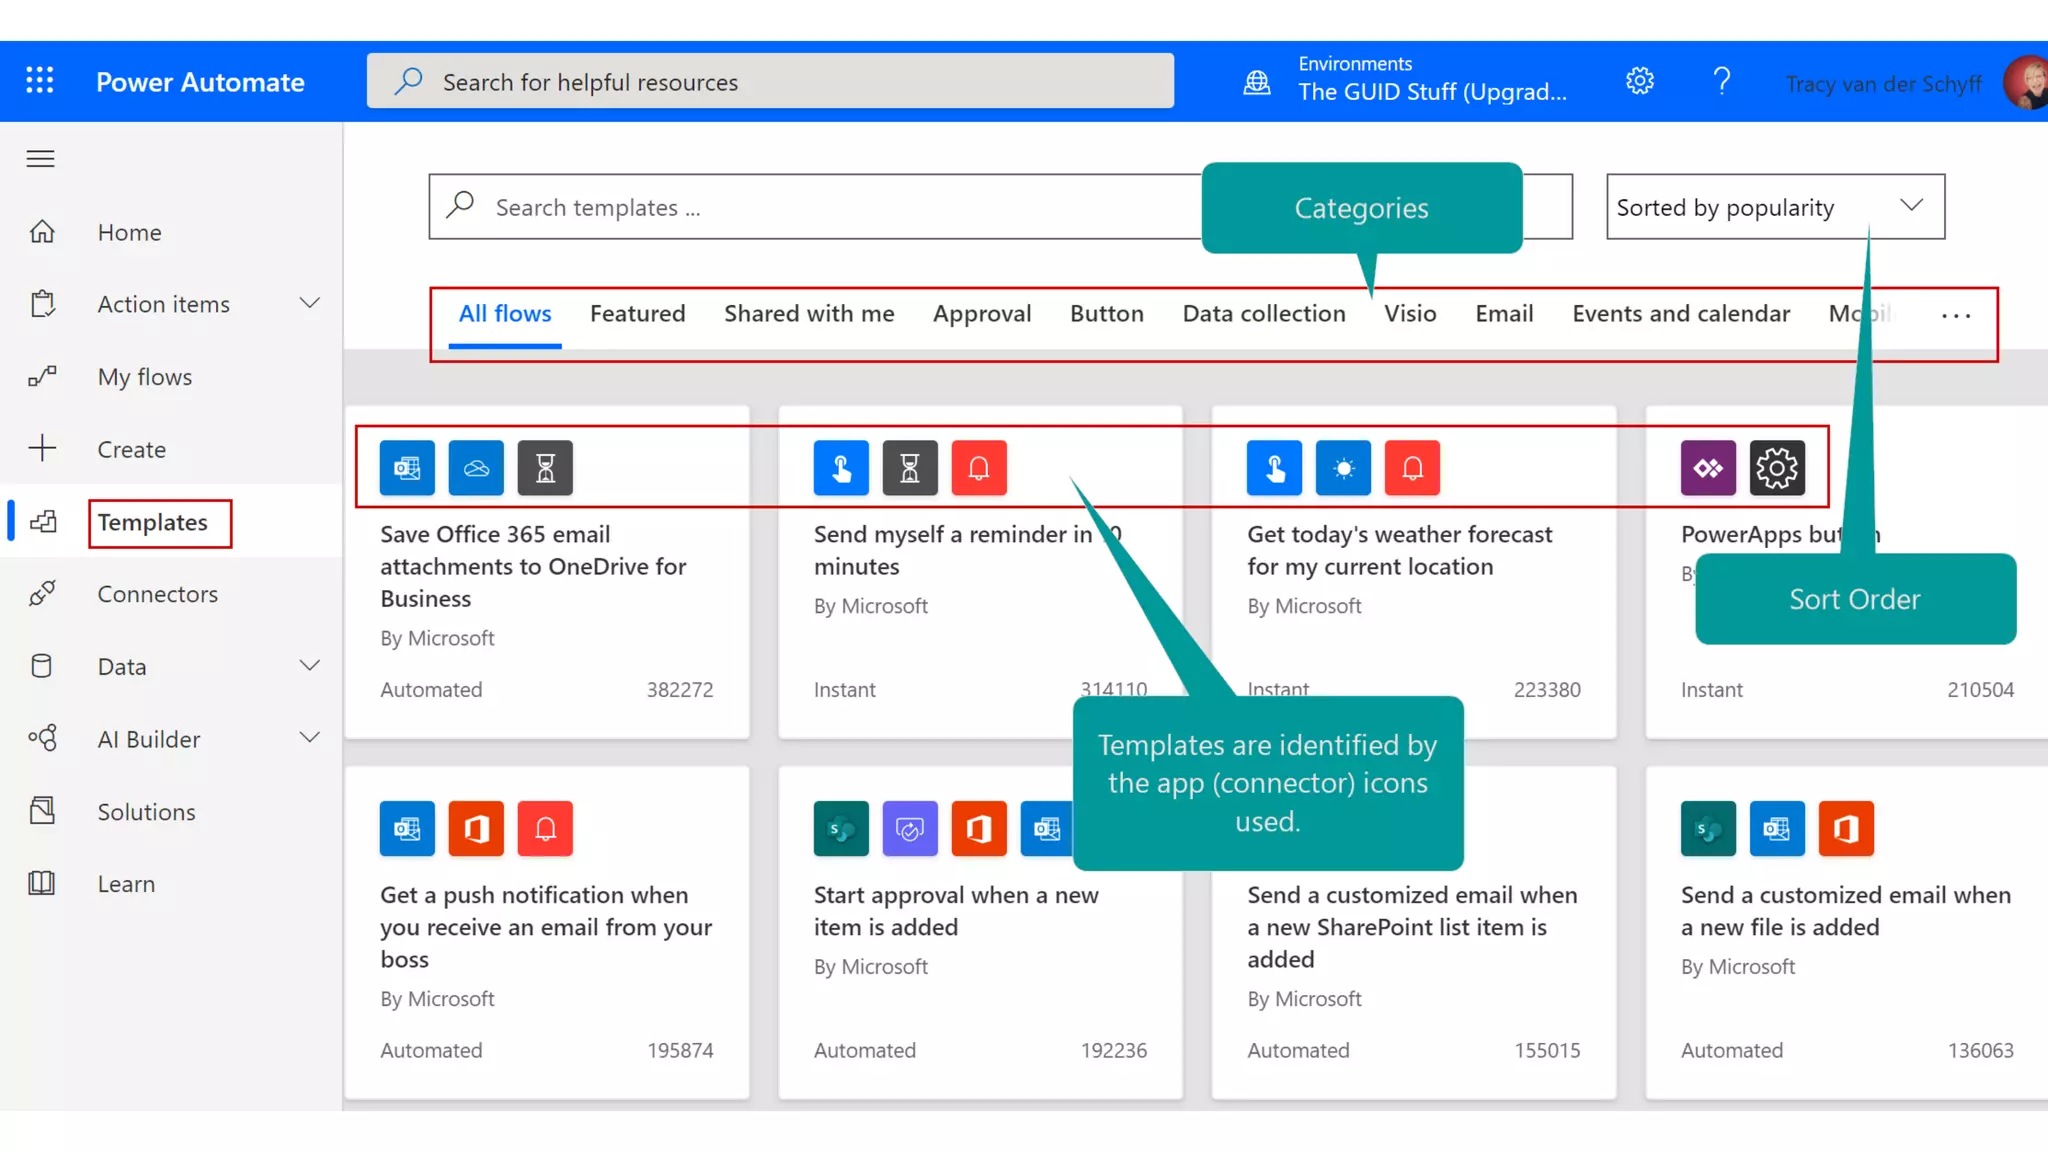Screen dimensions: 2048x1152
Task: Show more categories with ellipsis
Action: [x=1955, y=316]
